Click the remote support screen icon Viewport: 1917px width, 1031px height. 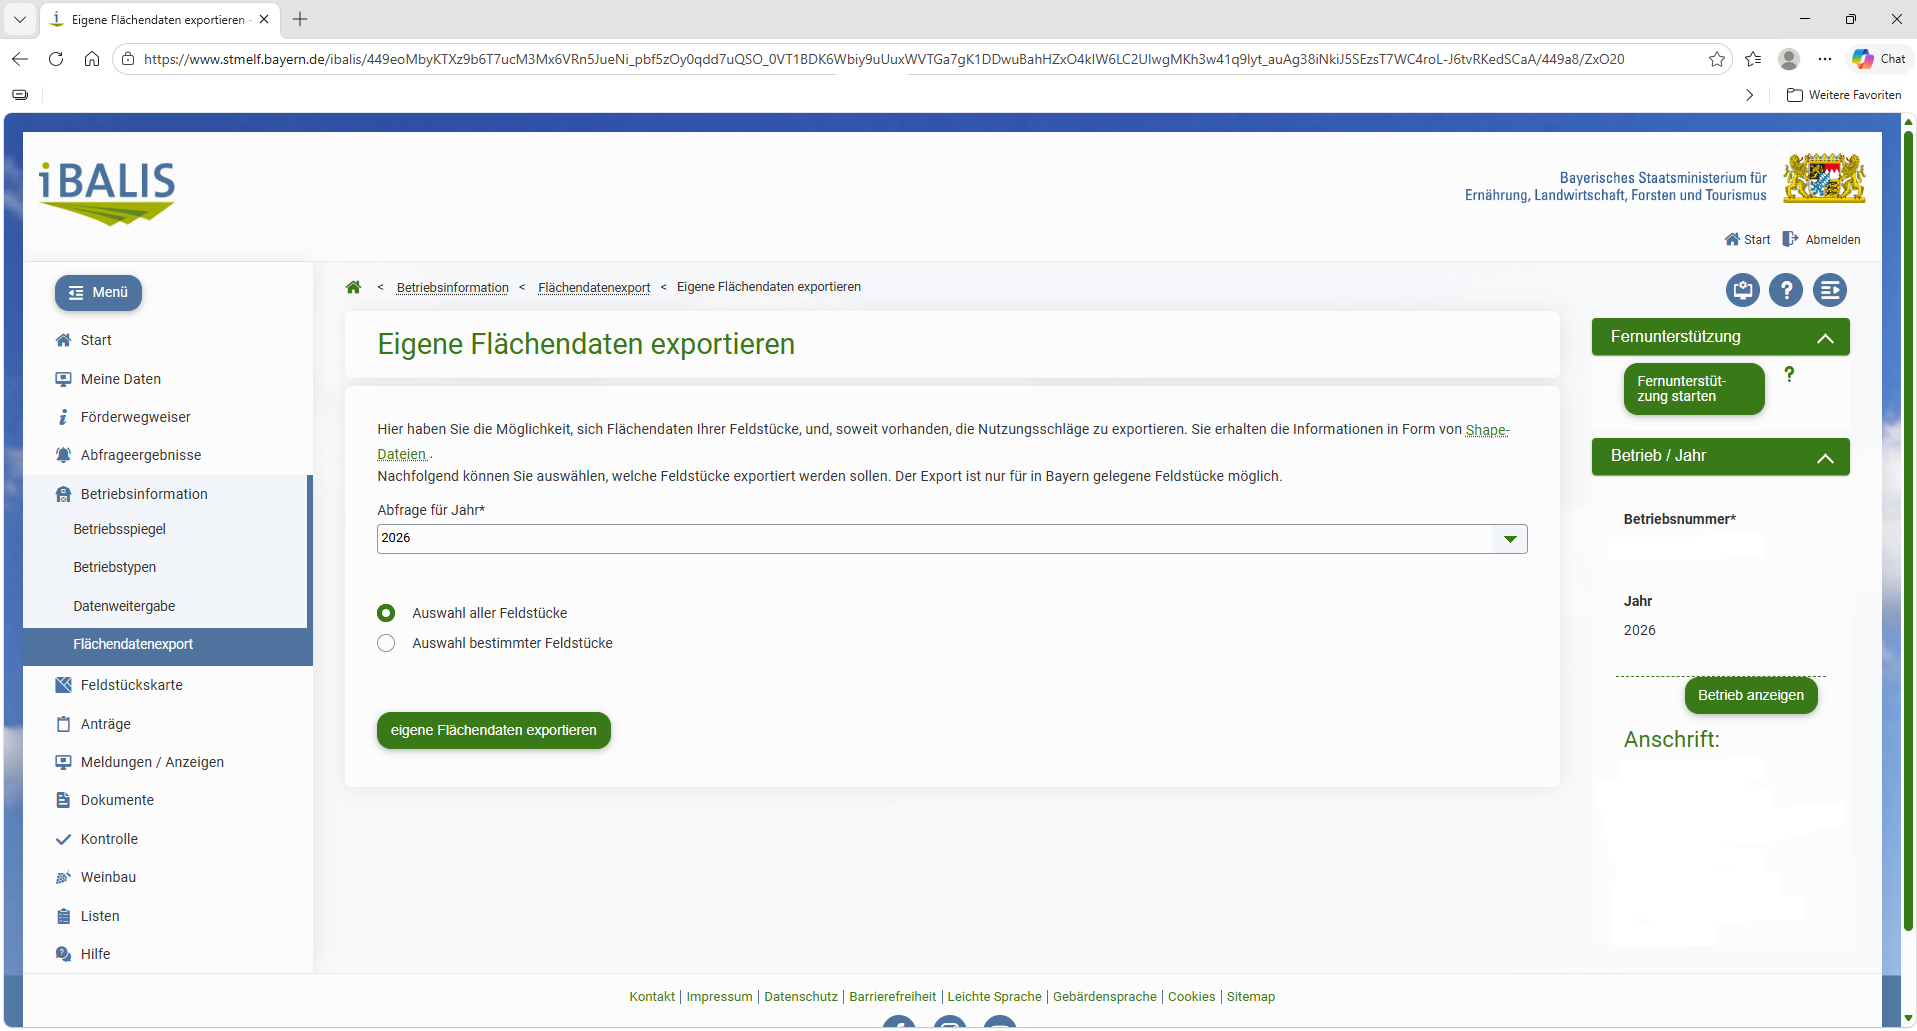pos(1742,291)
